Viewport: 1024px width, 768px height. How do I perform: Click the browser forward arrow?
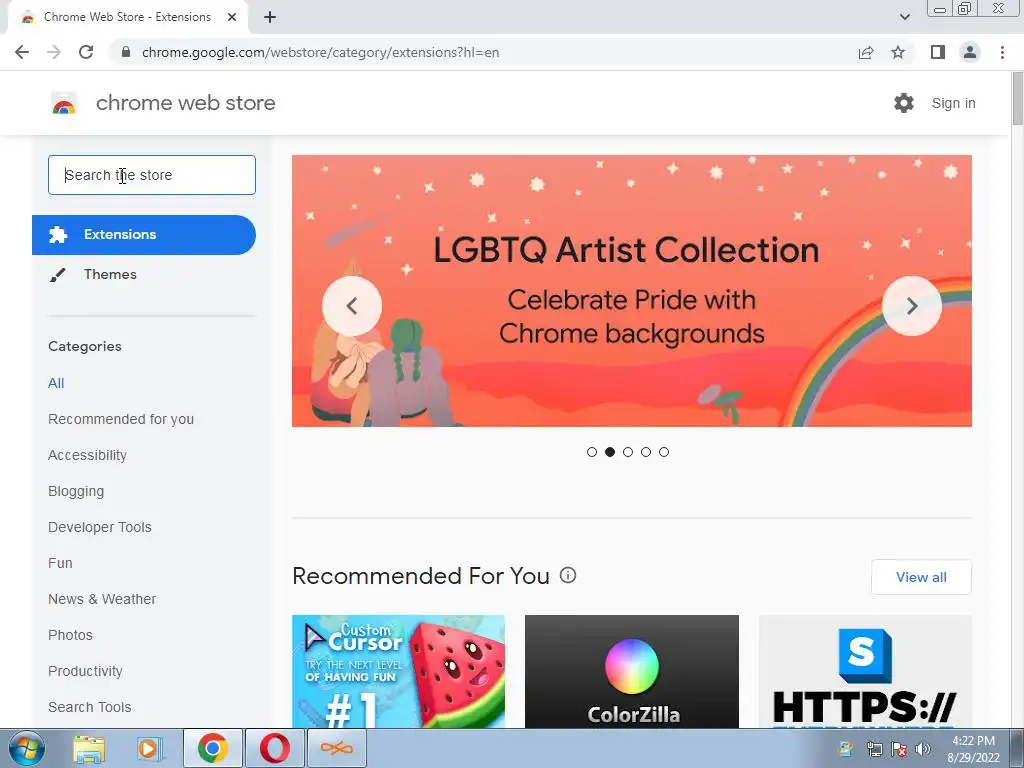coord(54,52)
